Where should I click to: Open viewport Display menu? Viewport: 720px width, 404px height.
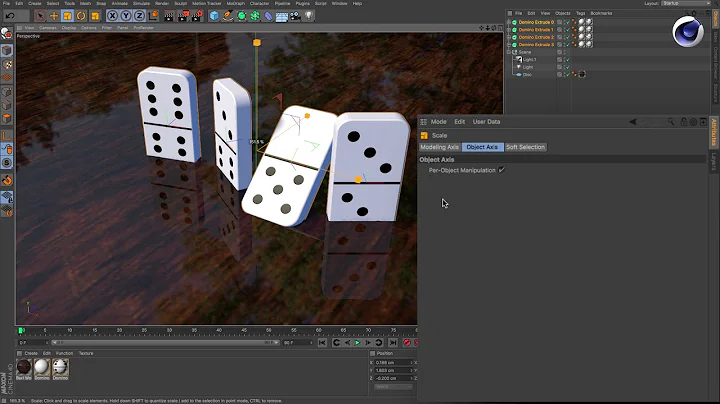tap(68, 28)
